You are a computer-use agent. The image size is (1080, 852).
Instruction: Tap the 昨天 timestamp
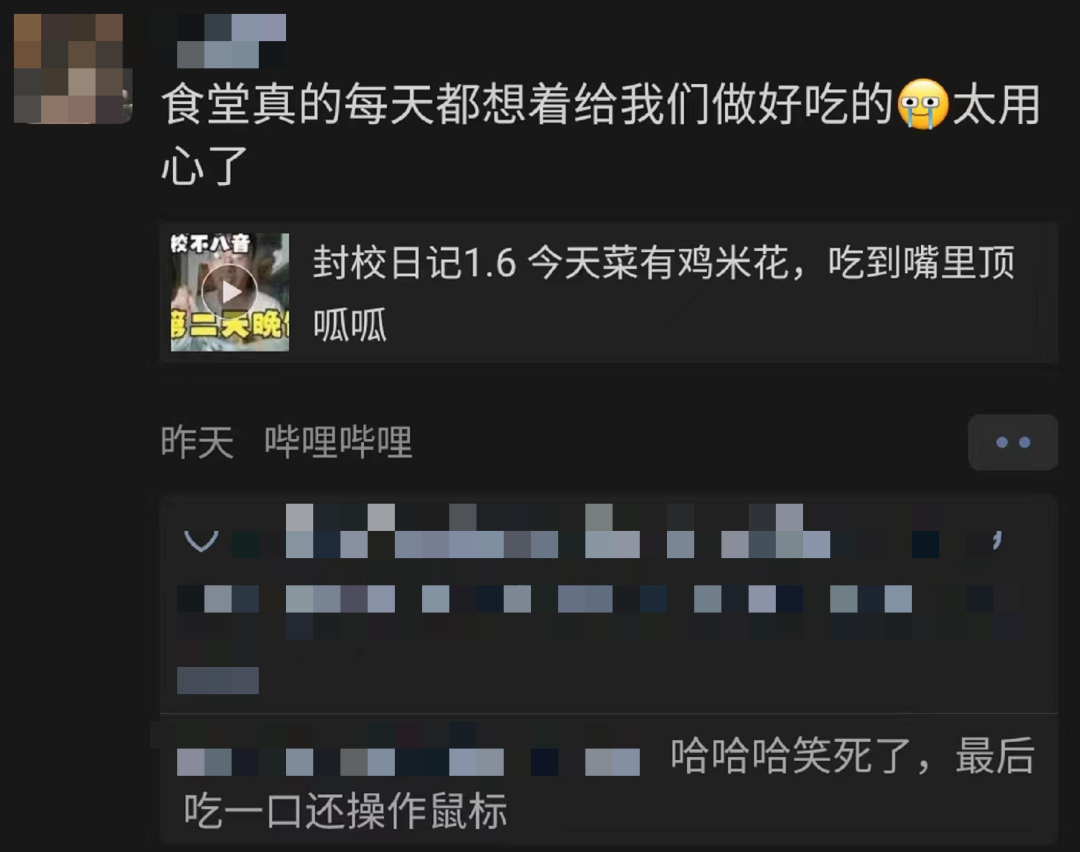pyautogui.click(x=197, y=442)
